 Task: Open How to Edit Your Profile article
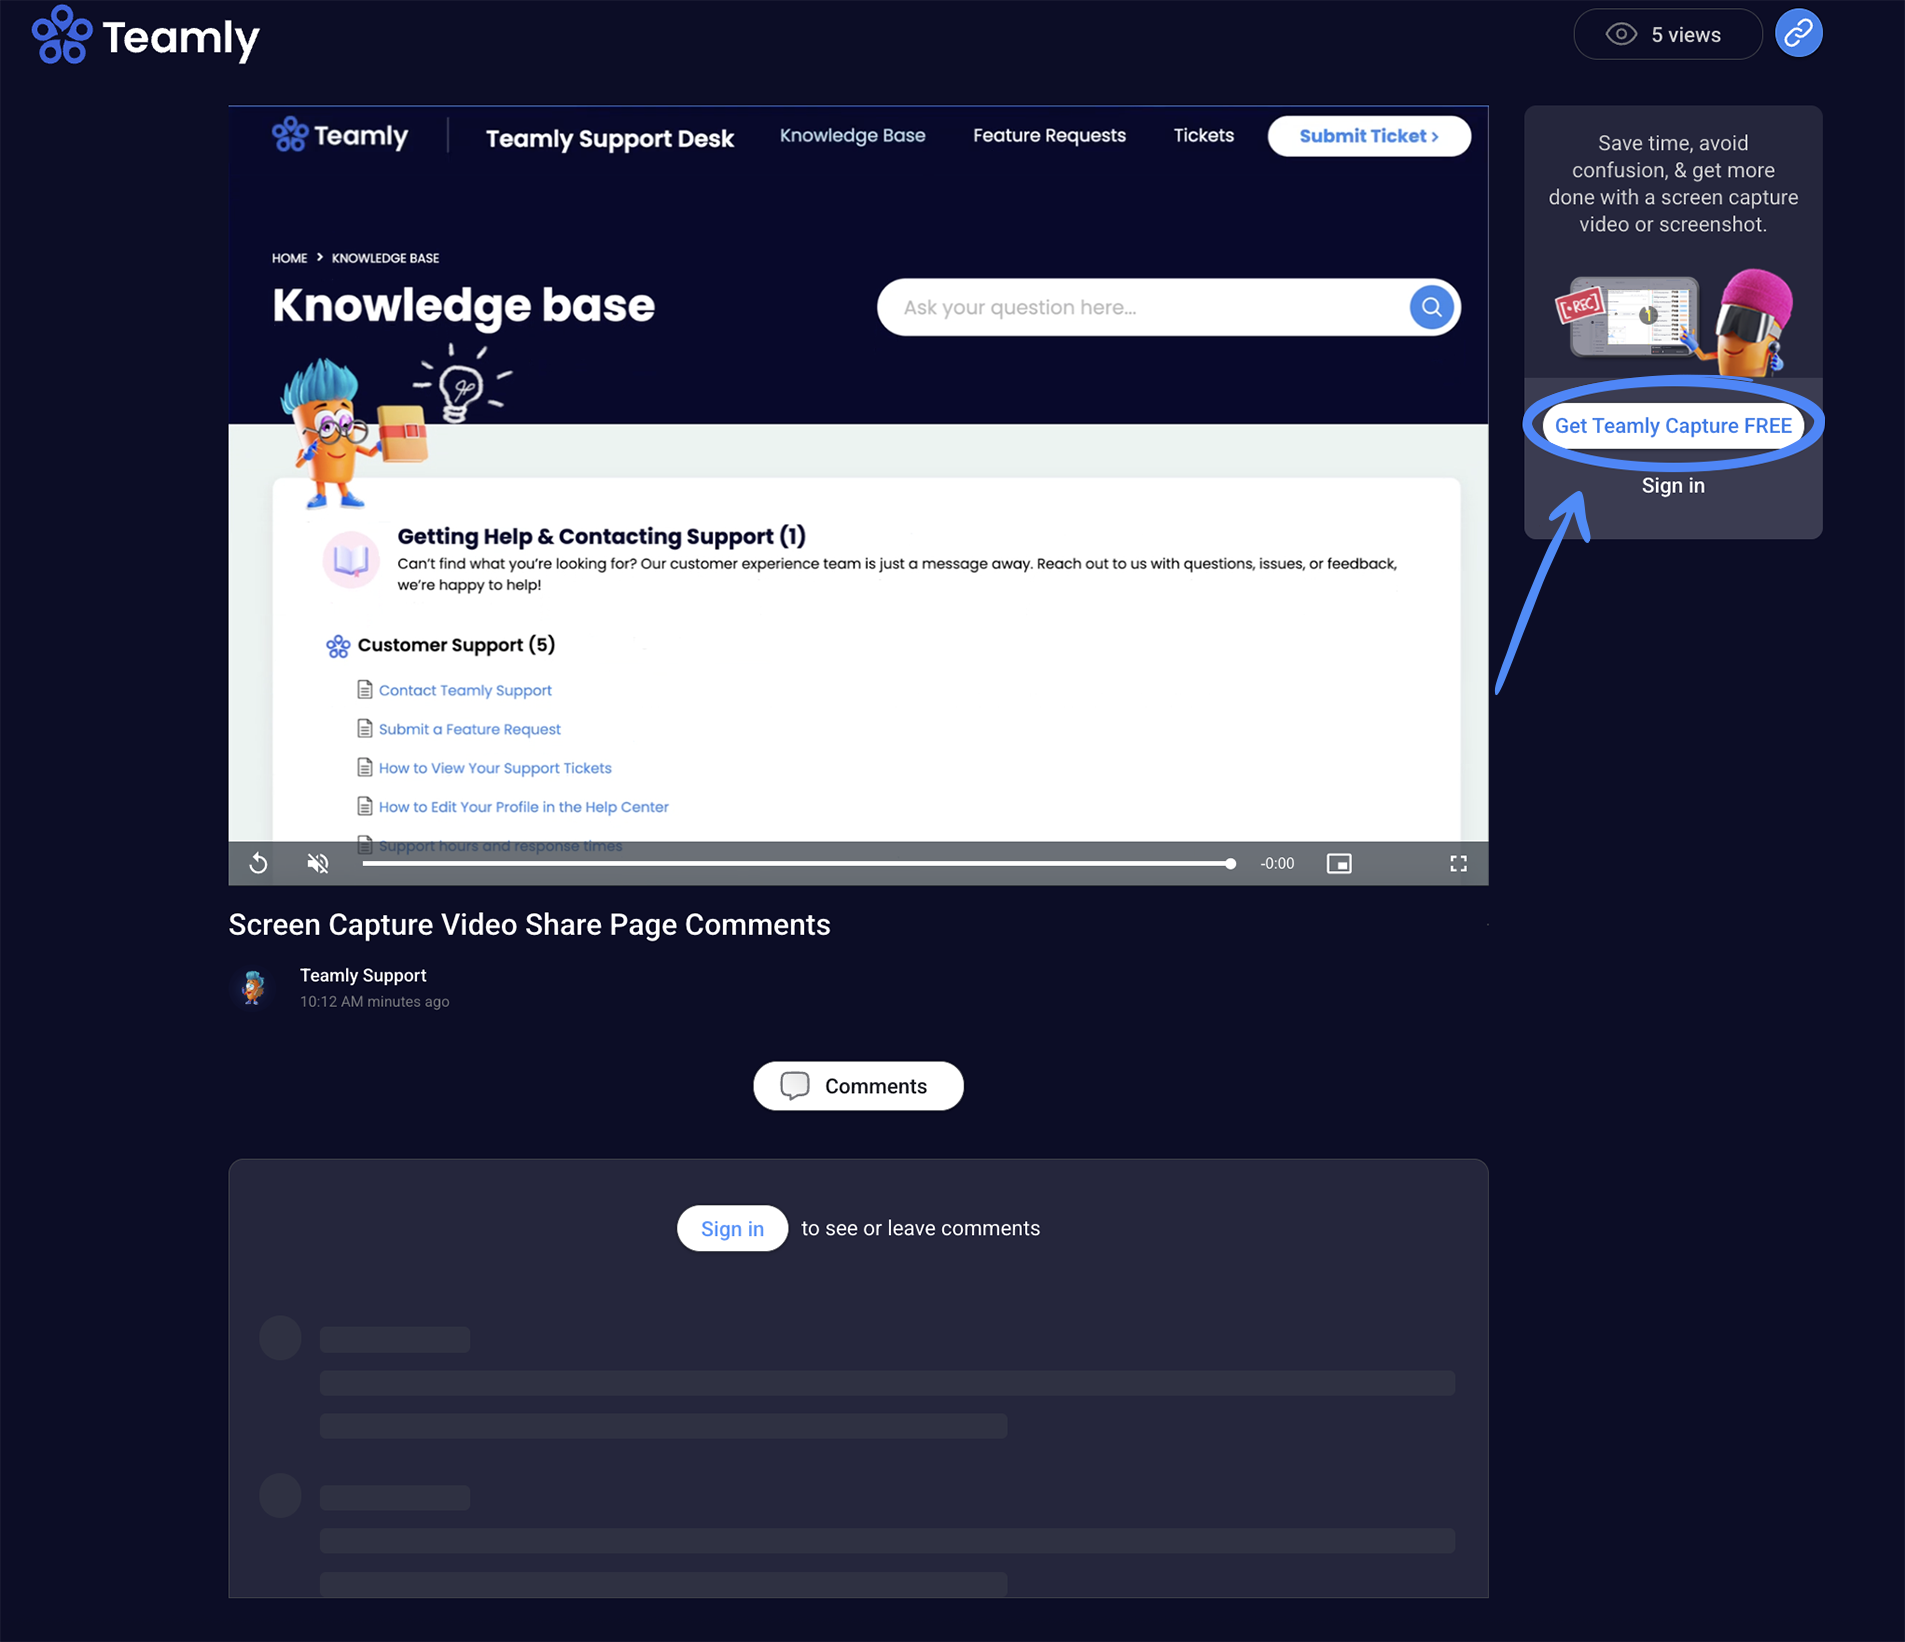523,807
